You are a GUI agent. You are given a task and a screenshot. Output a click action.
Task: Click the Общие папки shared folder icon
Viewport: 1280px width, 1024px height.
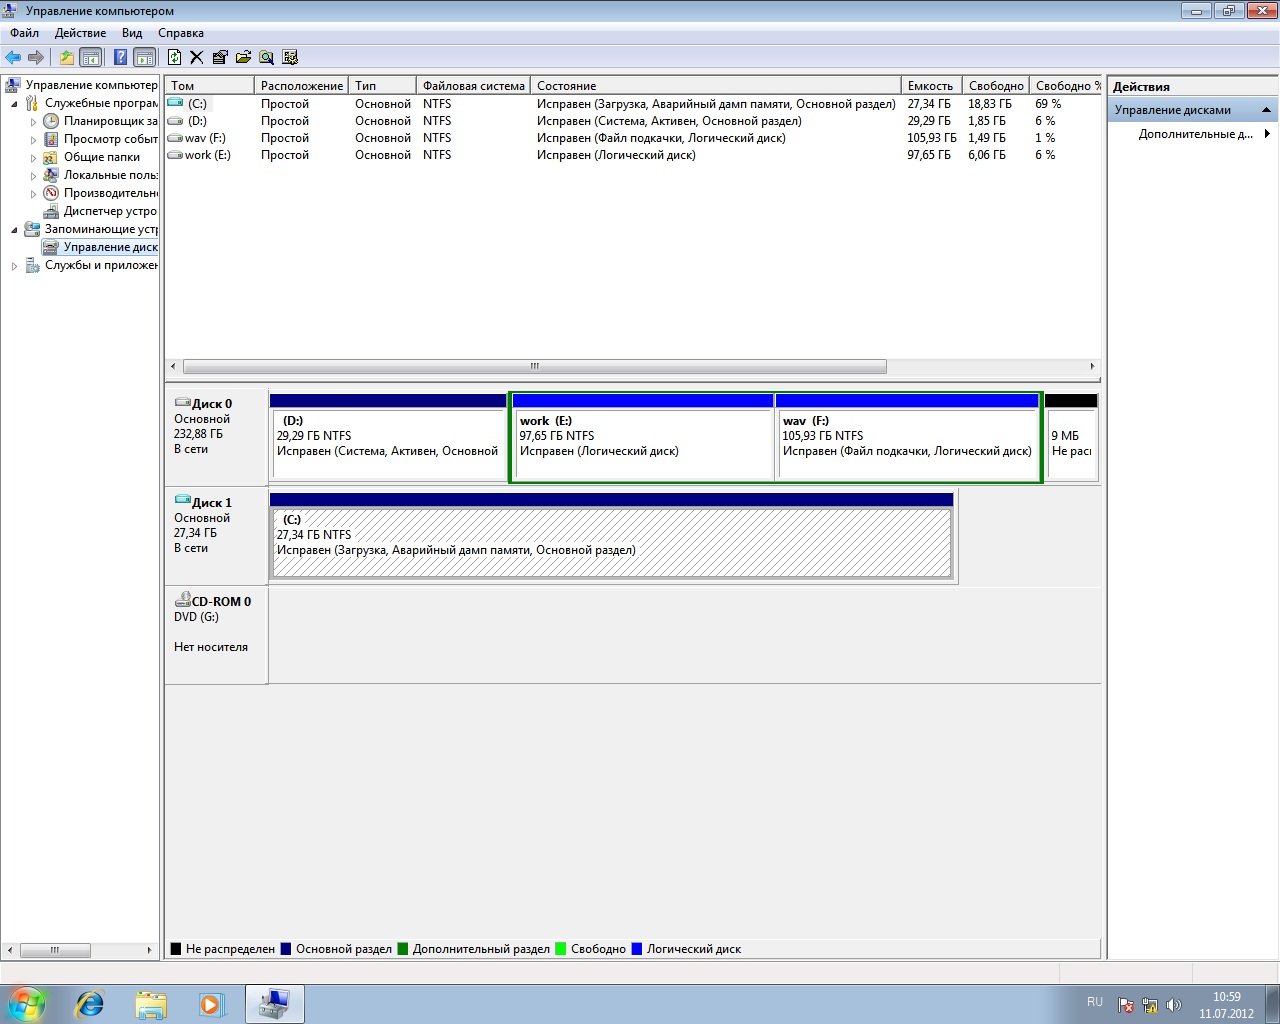pyautogui.click(x=51, y=157)
